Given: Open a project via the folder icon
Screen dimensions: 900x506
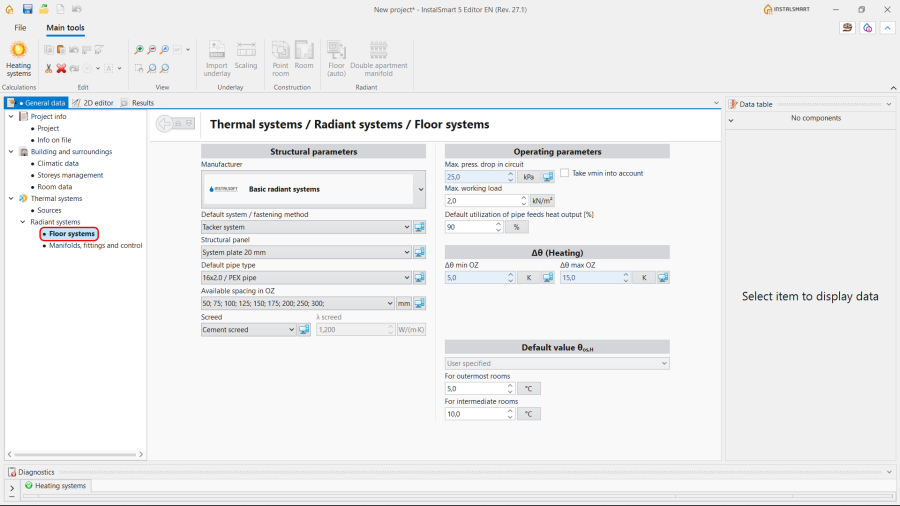Looking at the screenshot, I should (x=44, y=9).
